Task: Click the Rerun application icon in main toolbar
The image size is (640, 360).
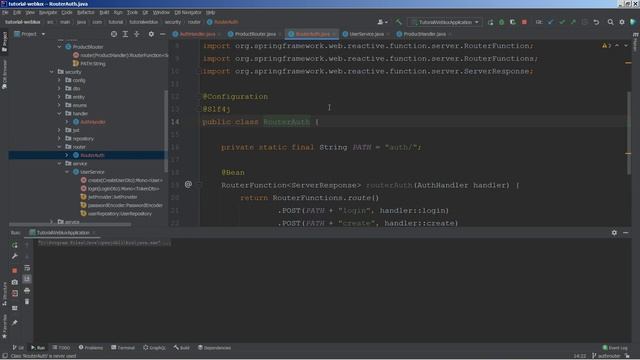Action: (x=490, y=22)
